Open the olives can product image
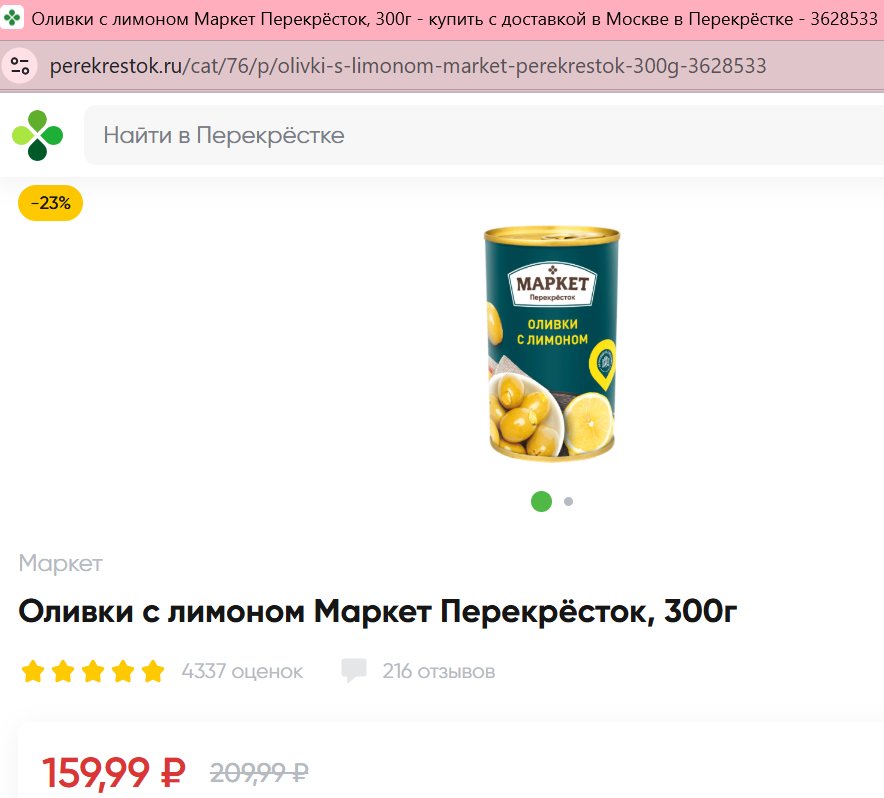This screenshot has width=884, height=798. point(551,345)
